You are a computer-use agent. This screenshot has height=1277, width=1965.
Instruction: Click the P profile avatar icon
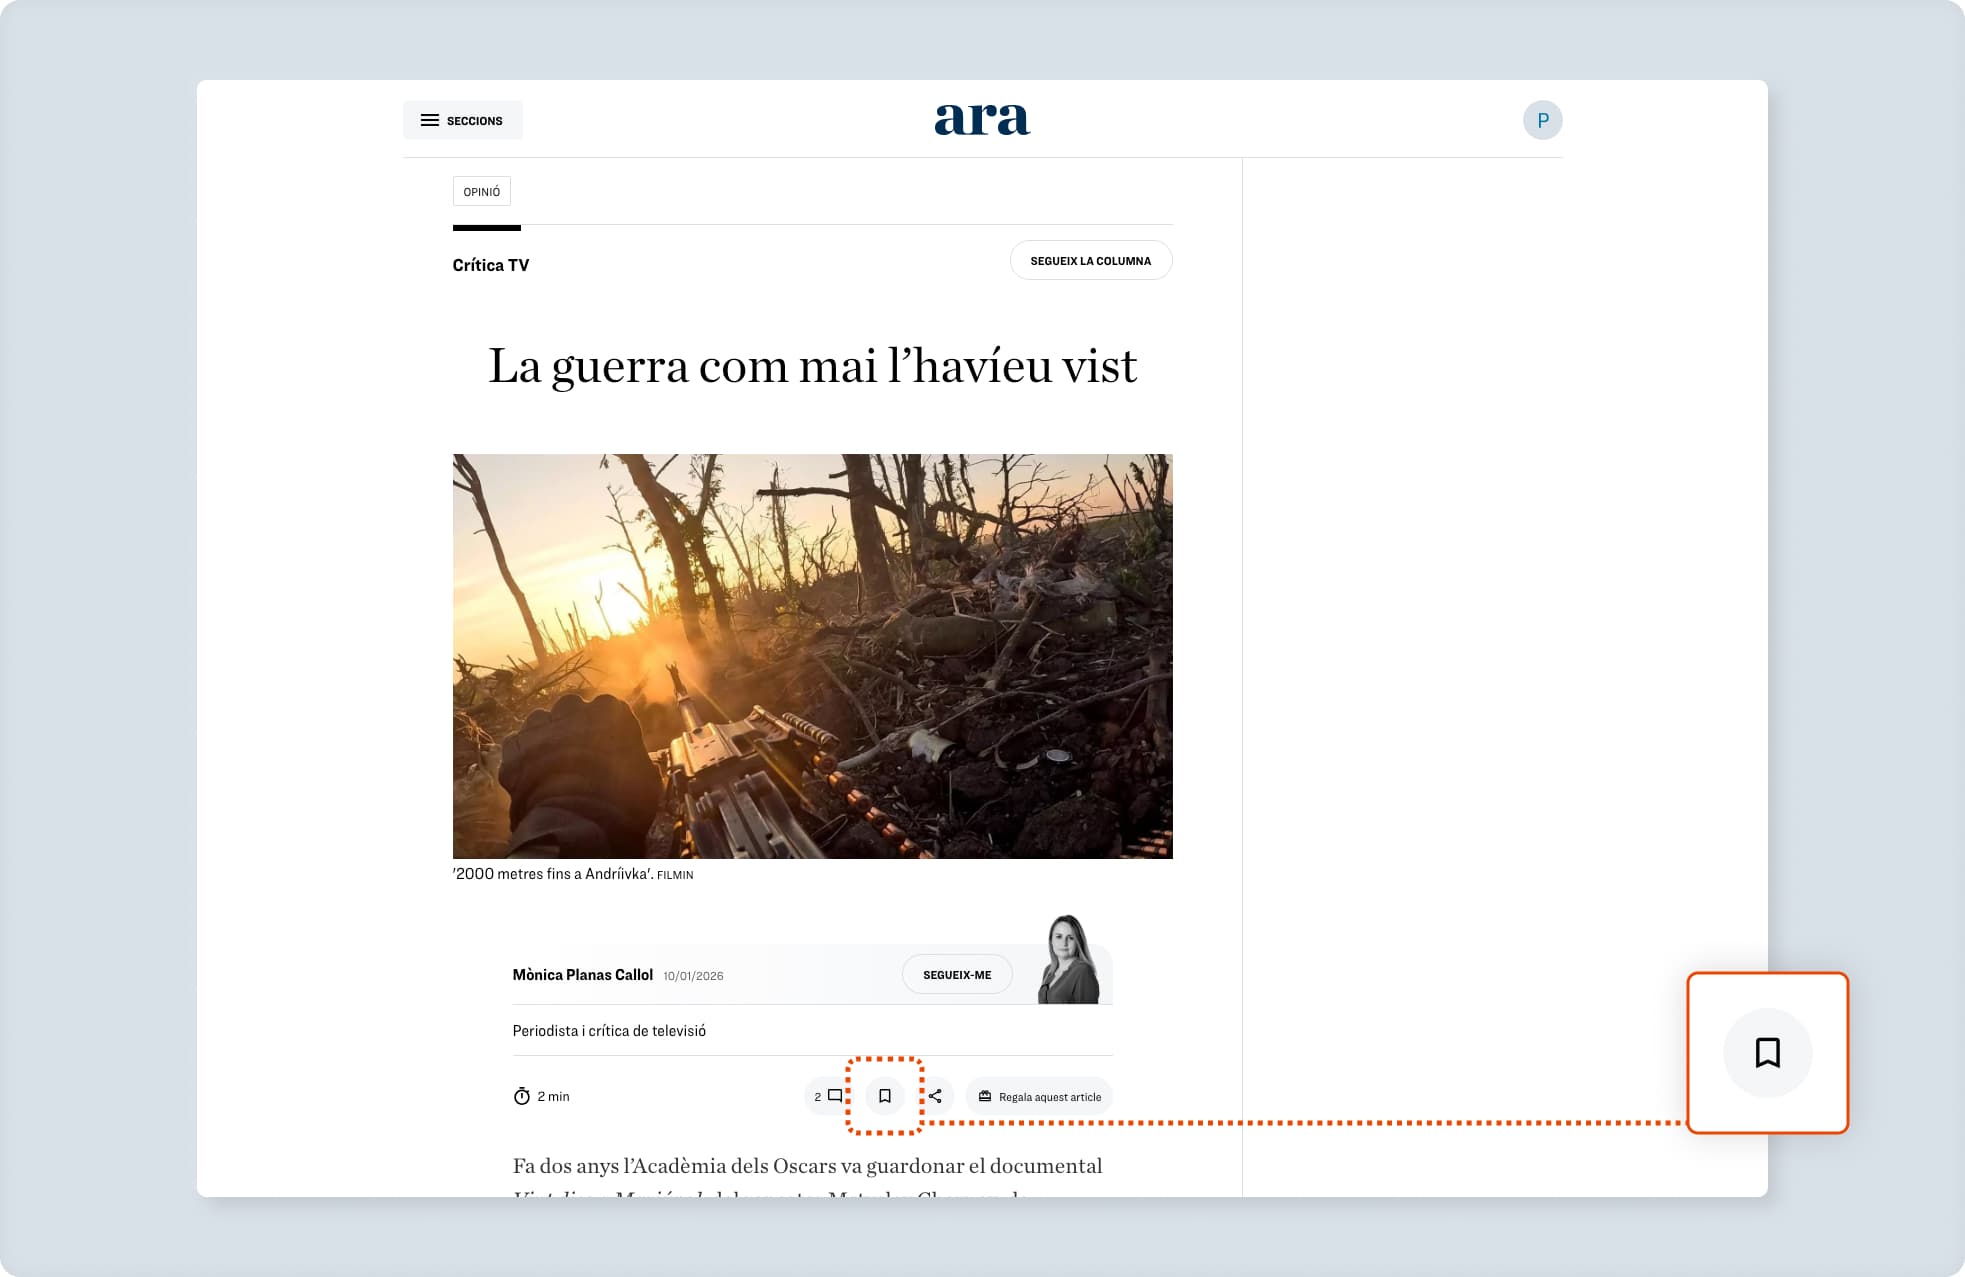[1543, 119]
